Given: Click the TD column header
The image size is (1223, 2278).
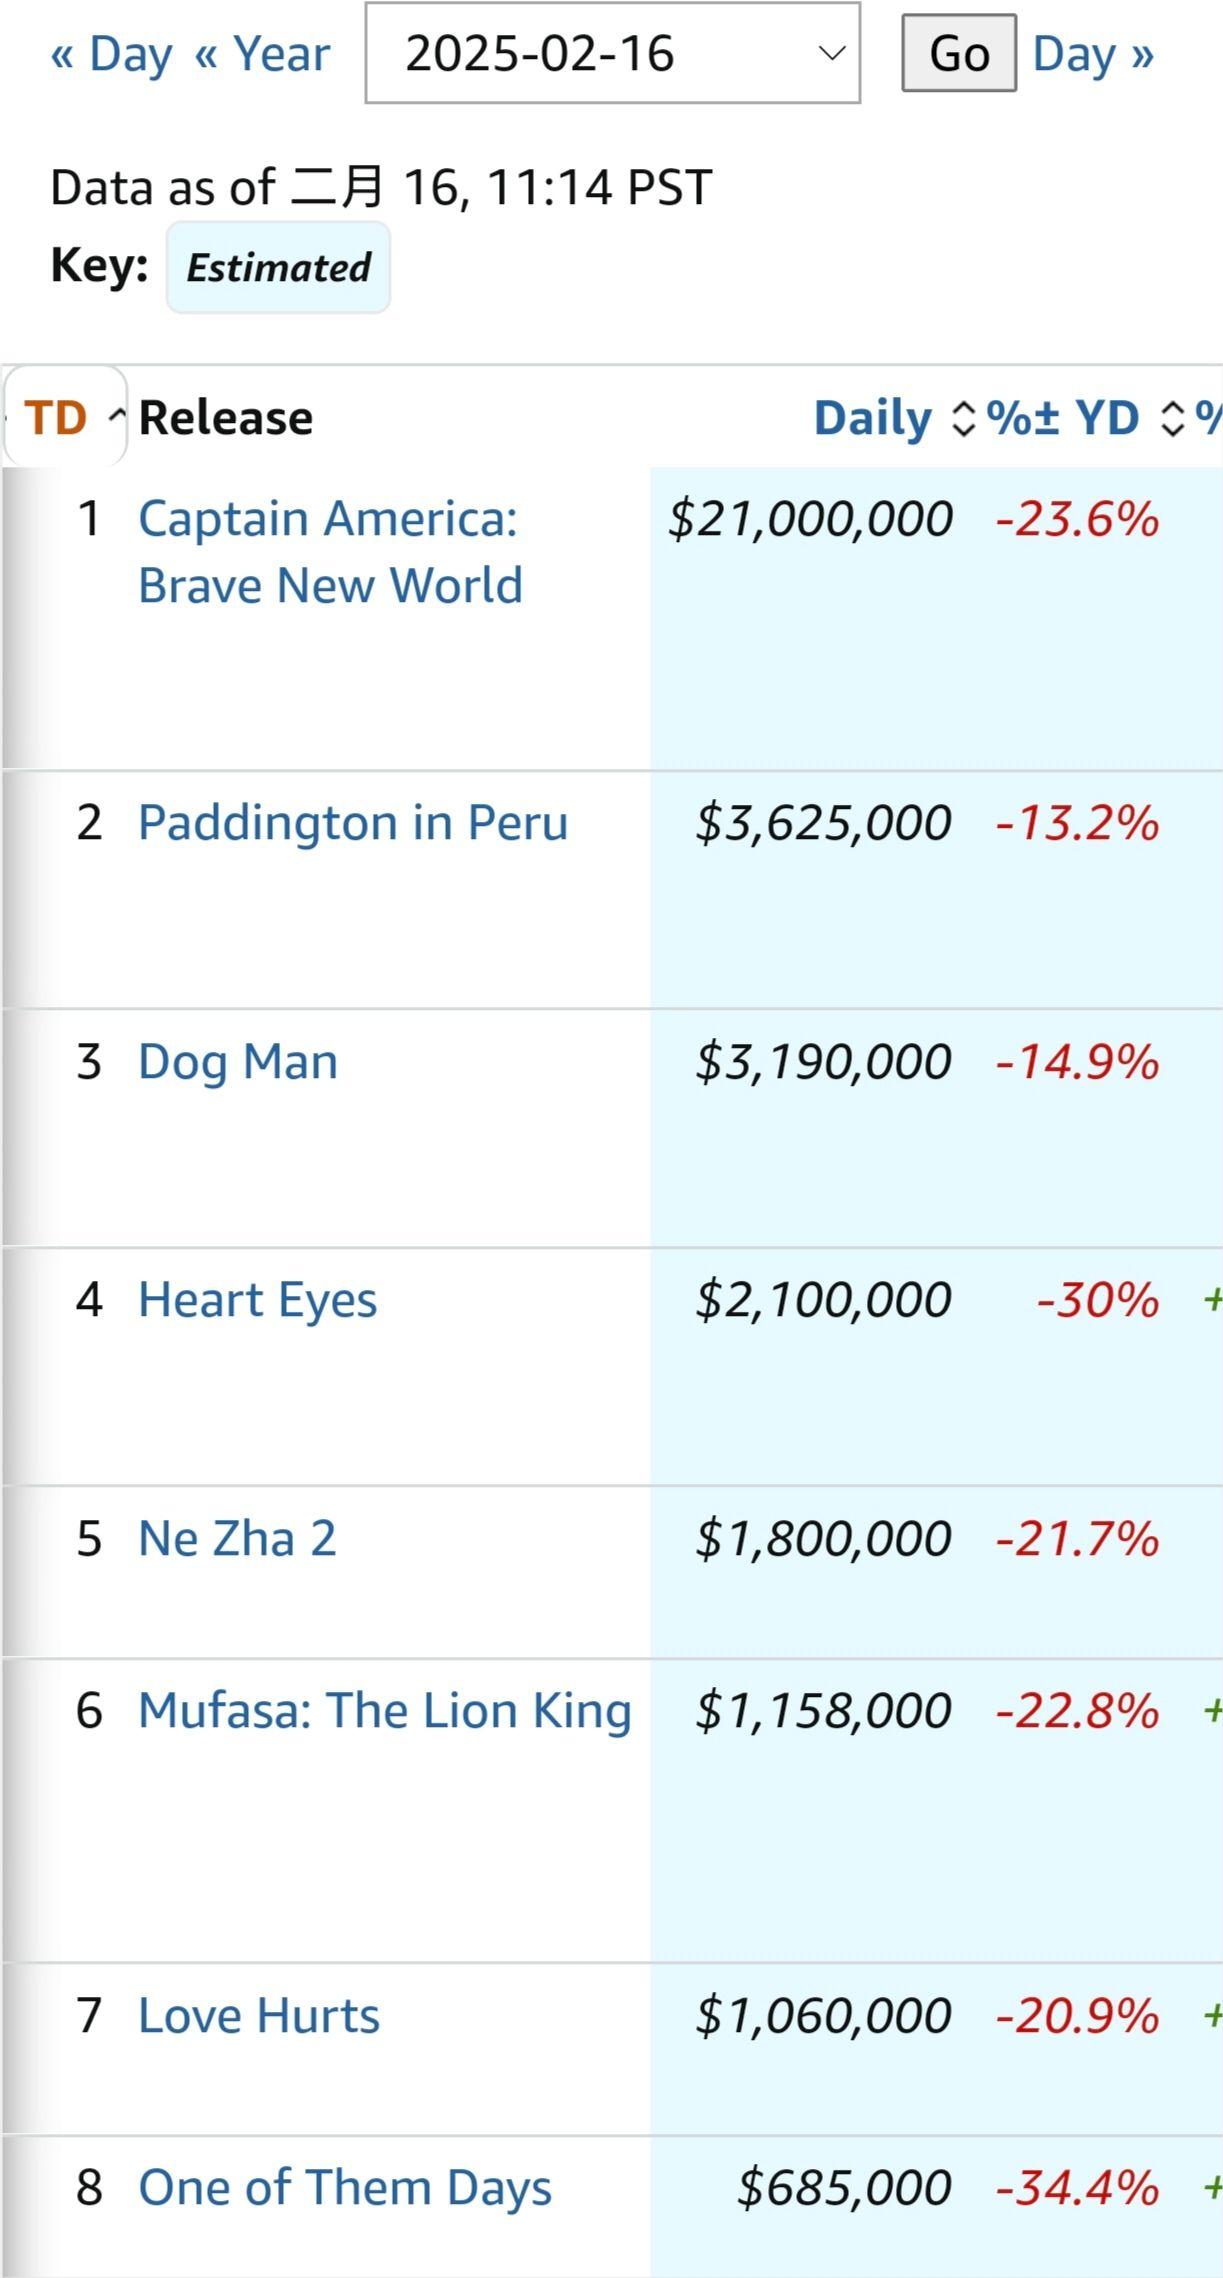Looking at the screenshot, I should (x=56, y=418).
